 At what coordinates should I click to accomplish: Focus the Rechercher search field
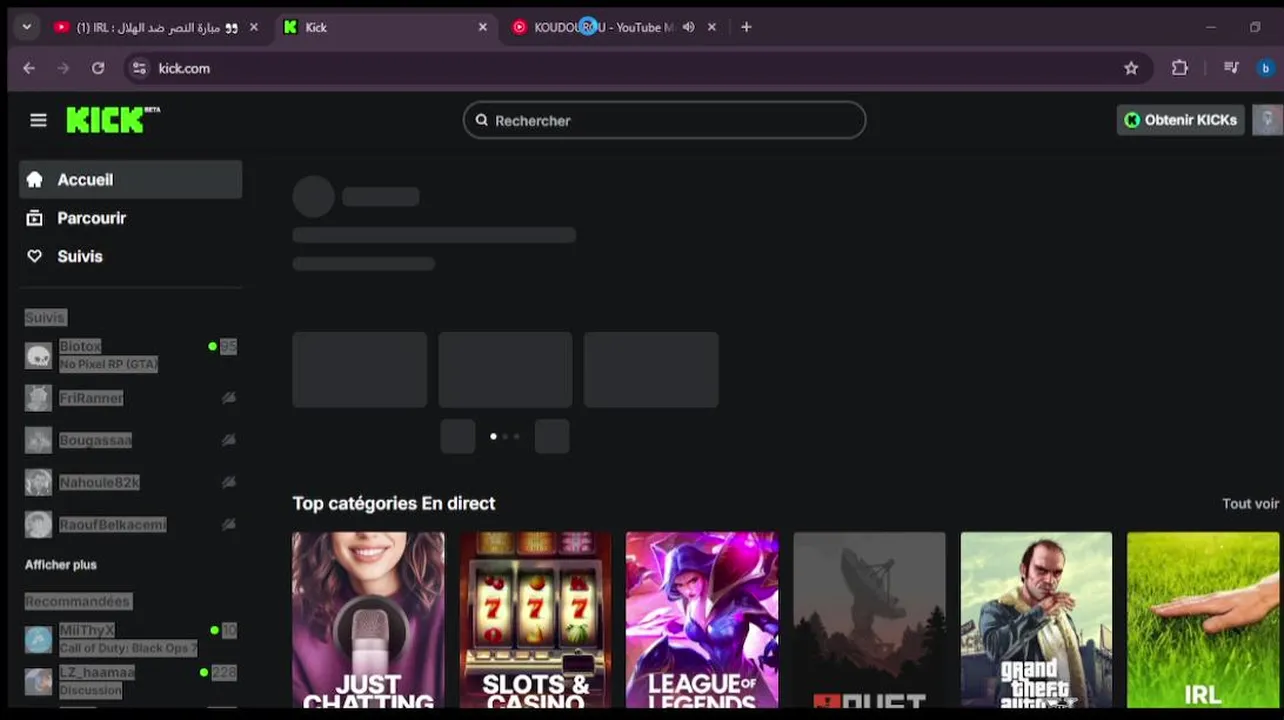tap(664, 120)
